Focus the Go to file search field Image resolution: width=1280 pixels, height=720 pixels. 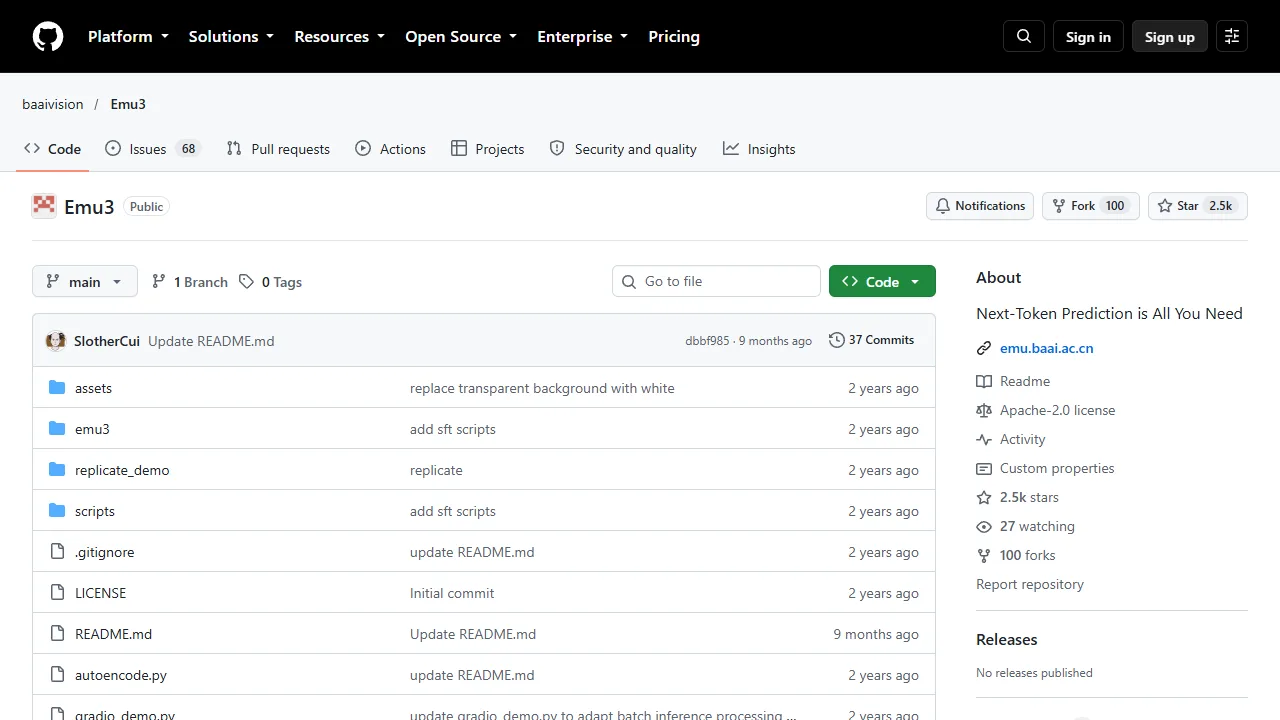tap(716, 281)
